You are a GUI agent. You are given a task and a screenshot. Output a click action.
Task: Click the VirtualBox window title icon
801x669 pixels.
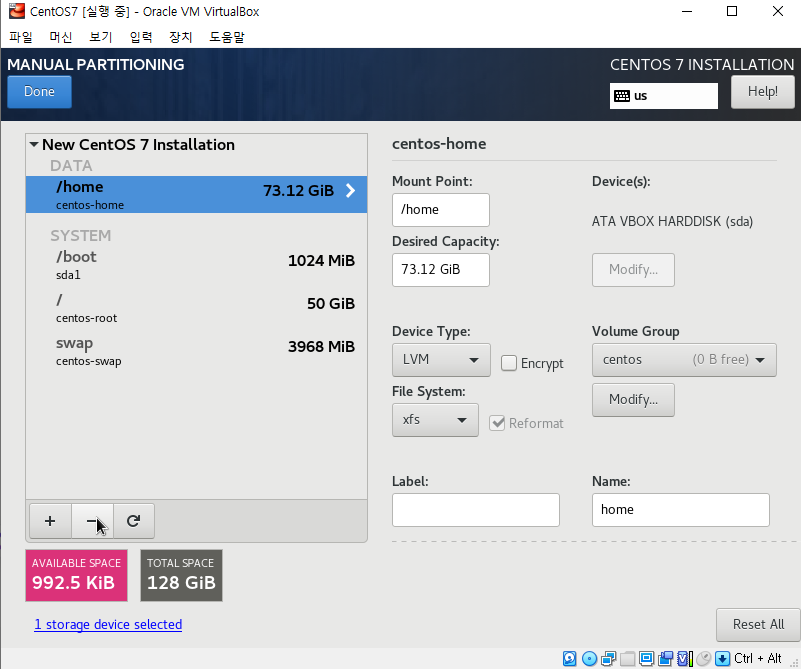(17, 11)
